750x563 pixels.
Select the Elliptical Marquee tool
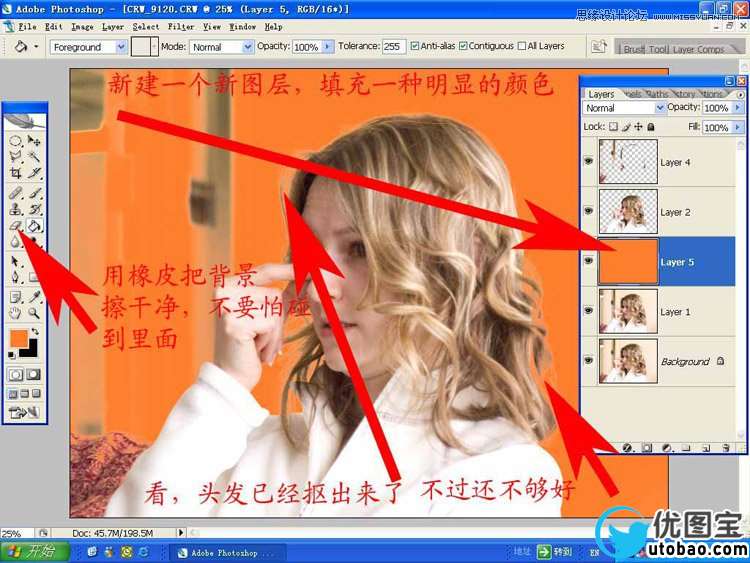(16, 141)
